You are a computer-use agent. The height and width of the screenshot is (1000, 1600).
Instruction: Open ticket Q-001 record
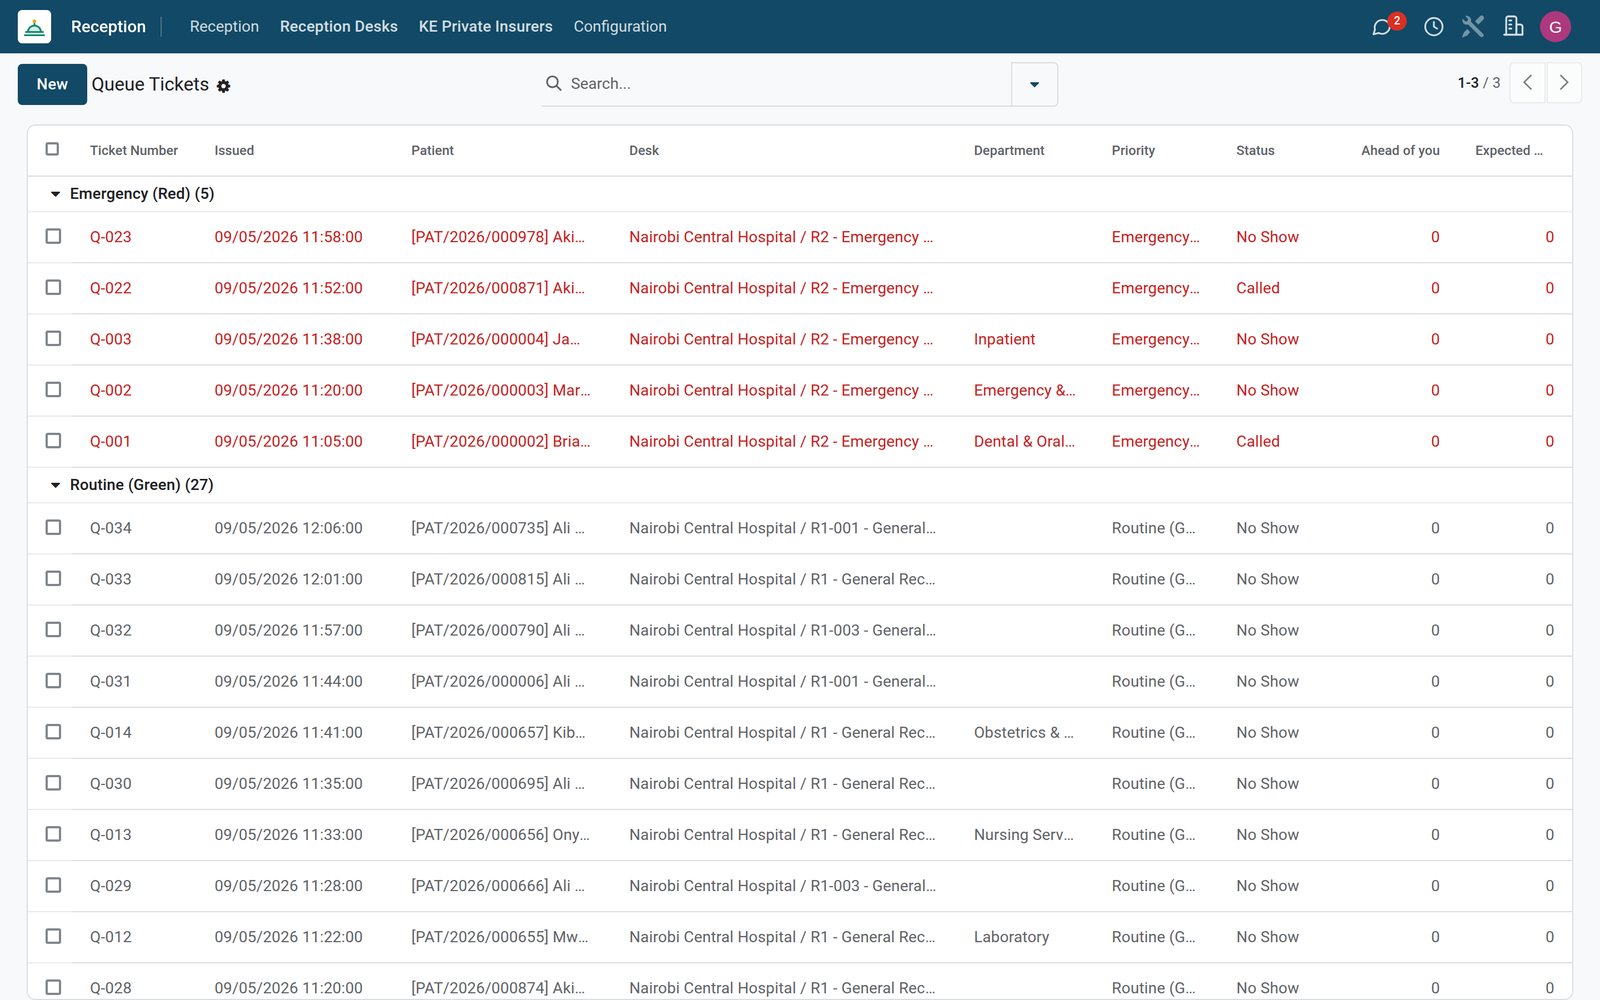pos(110,441)
